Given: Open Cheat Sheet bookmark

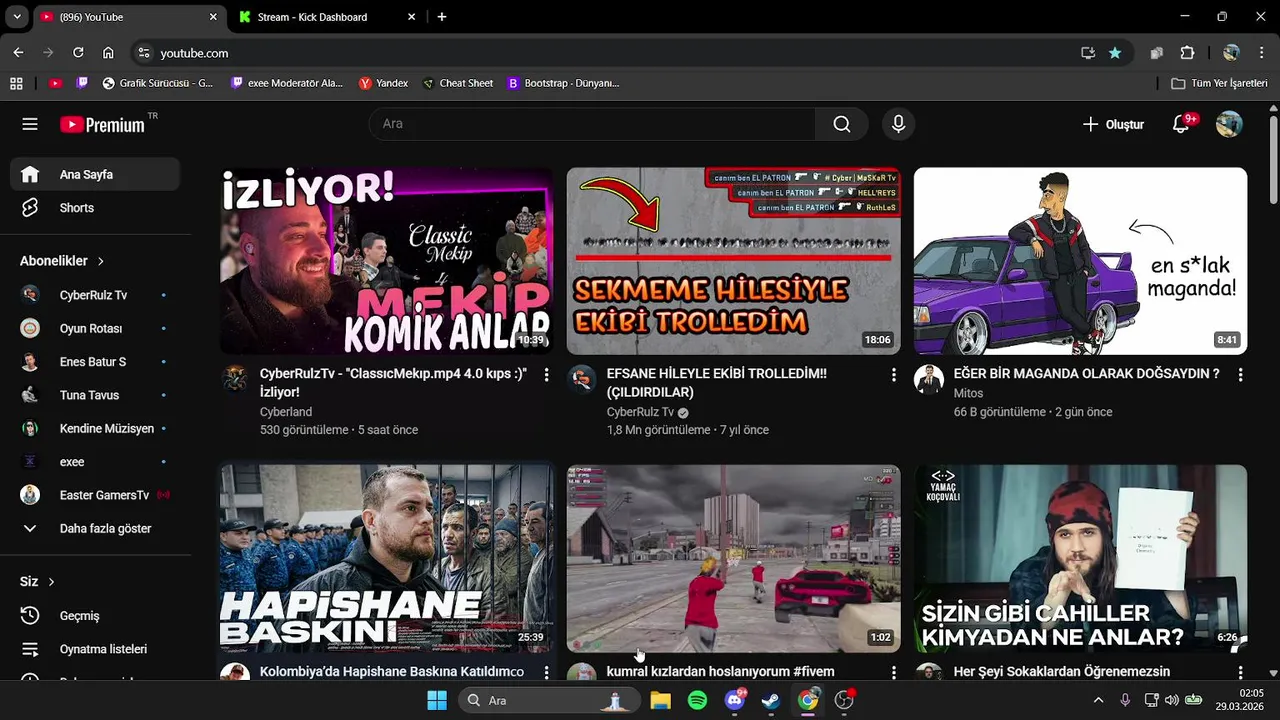Looking at the screenshot, I should (x=458, y=83).
